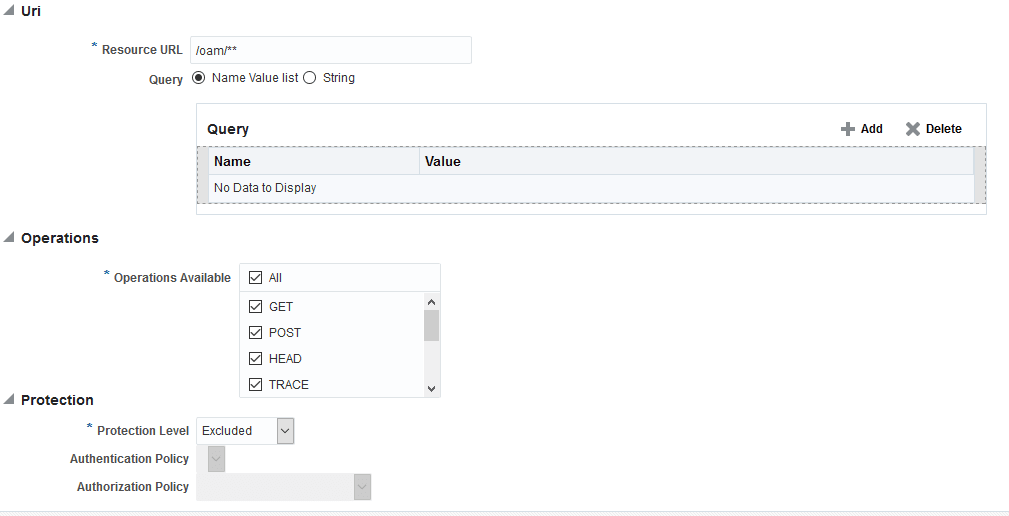
Task: Uncheck the POST operation checkbox
Action: (255, 333)
